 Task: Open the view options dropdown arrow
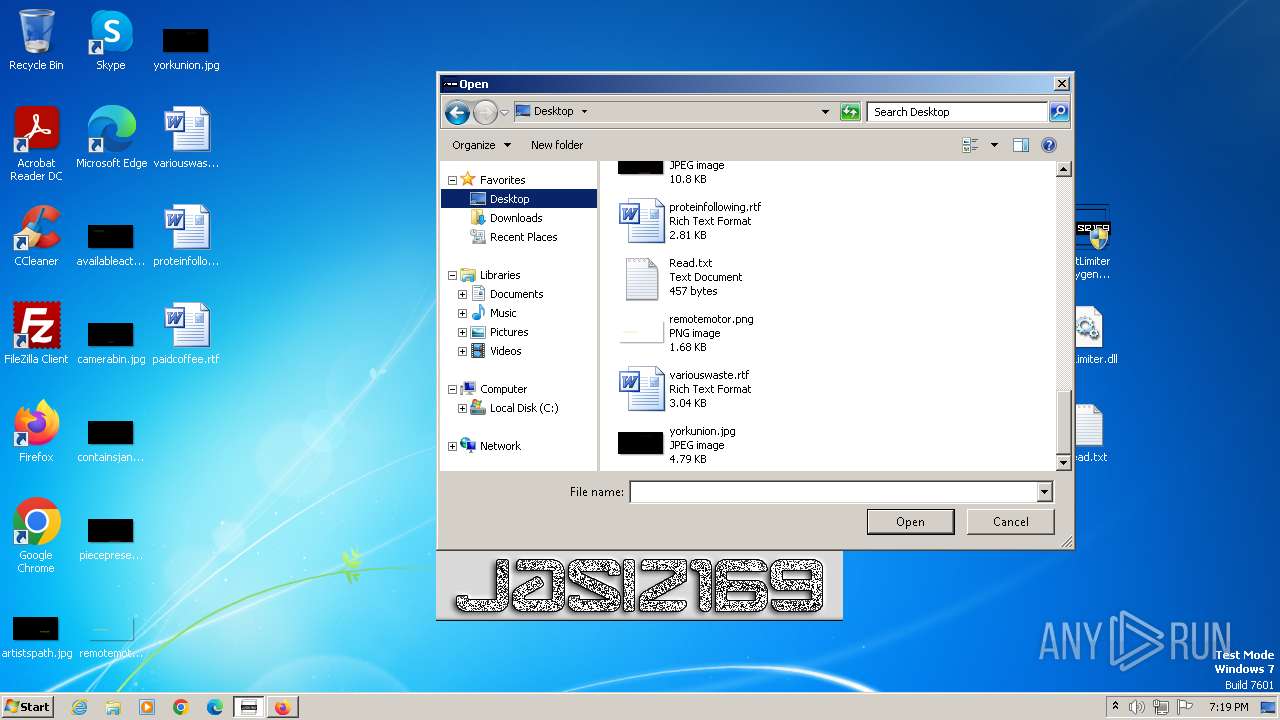click(994, 145)
